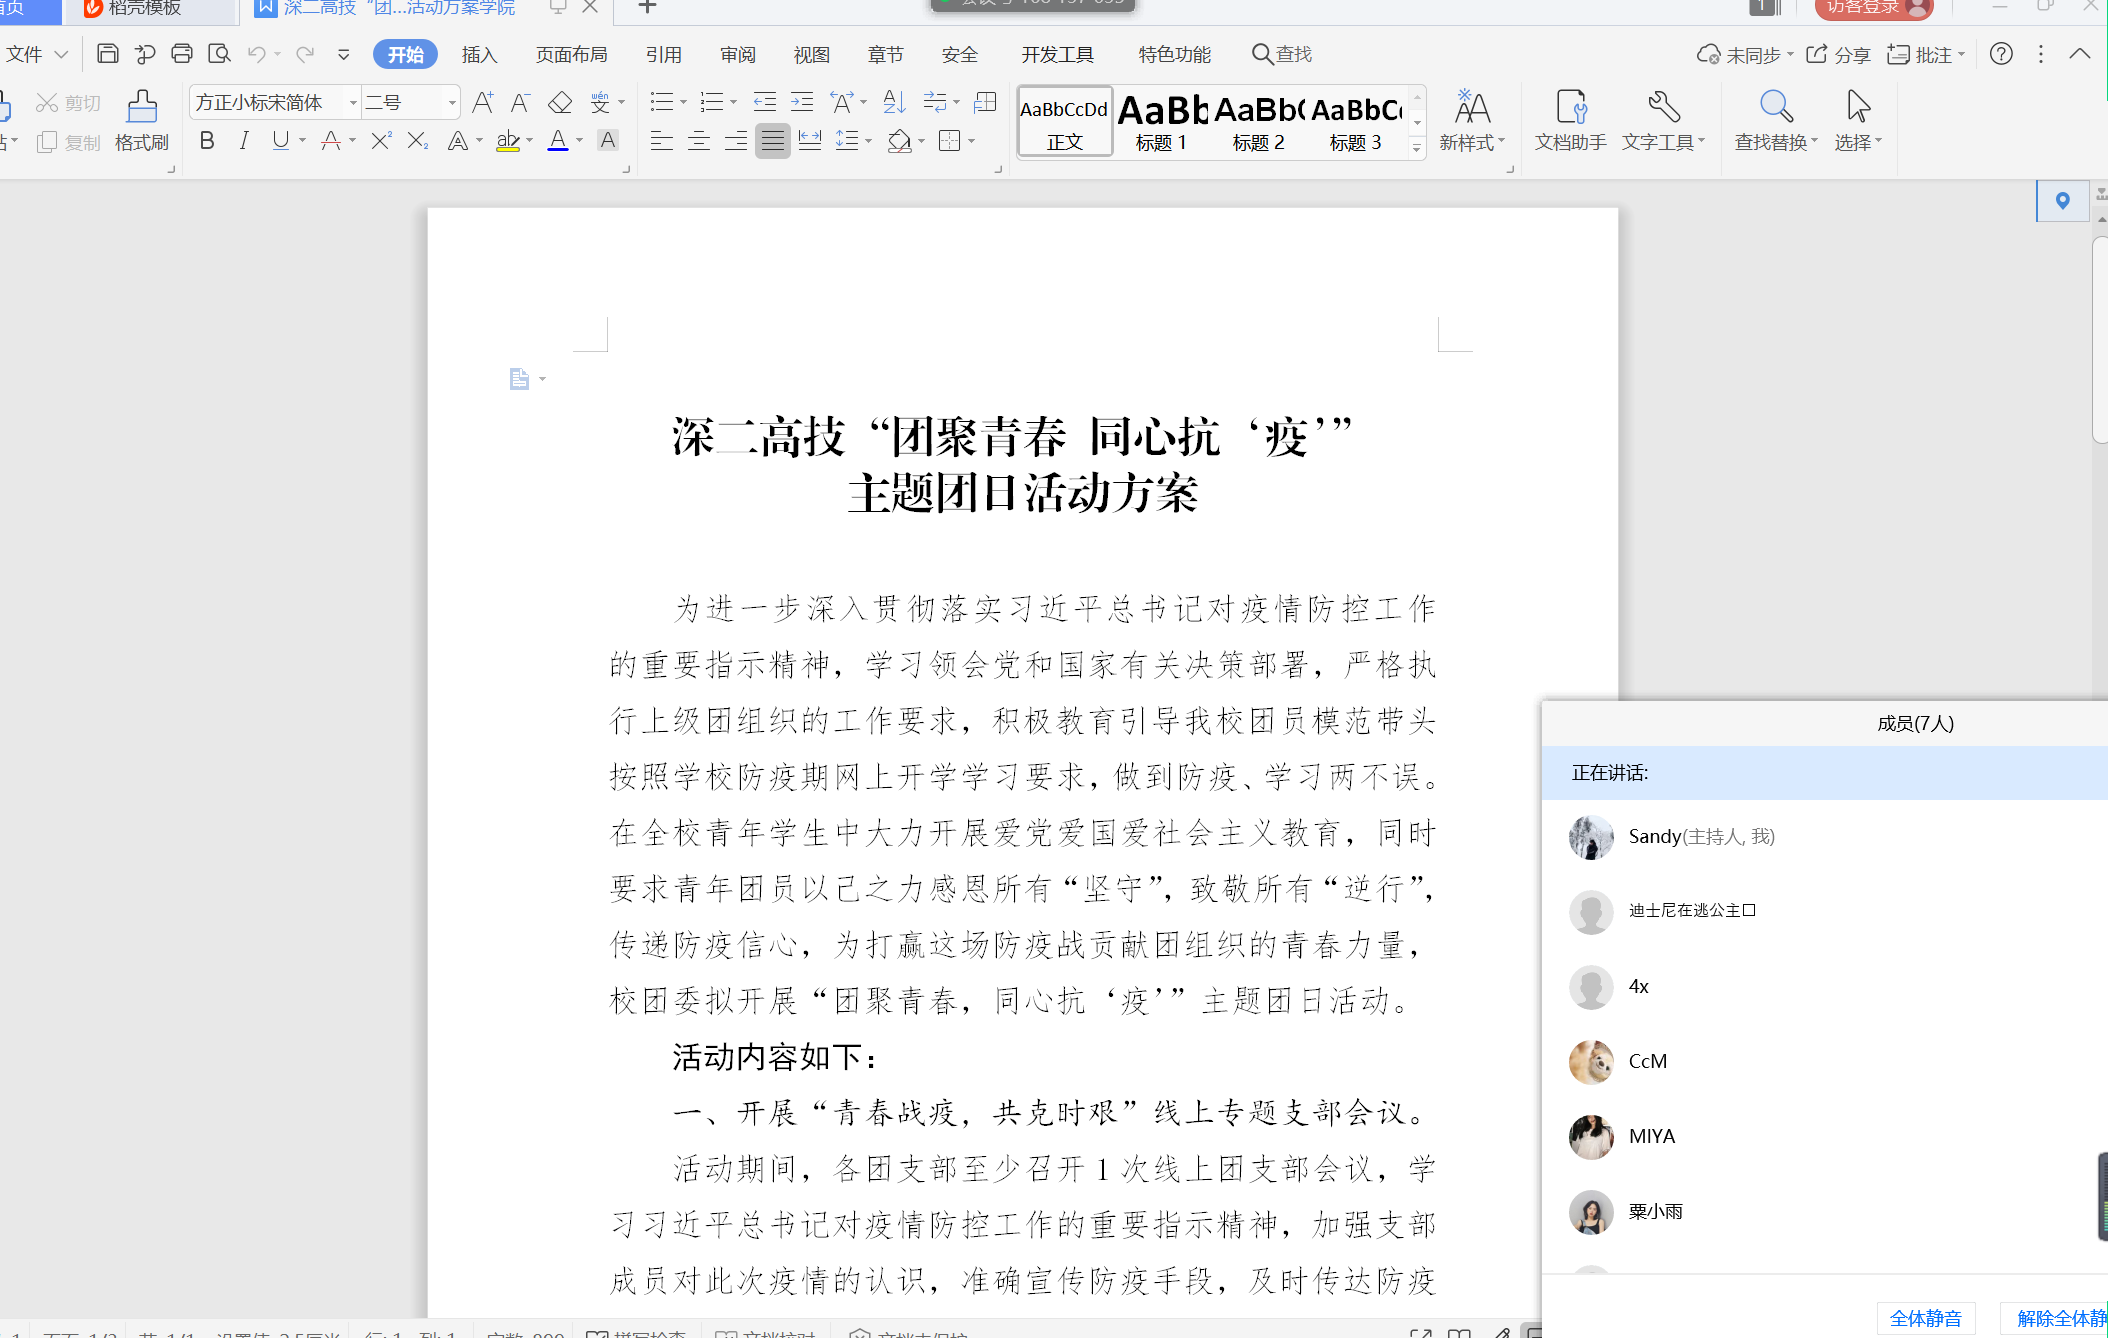Open the Text Tools (文字工具) dropdown

point(1664,120)
